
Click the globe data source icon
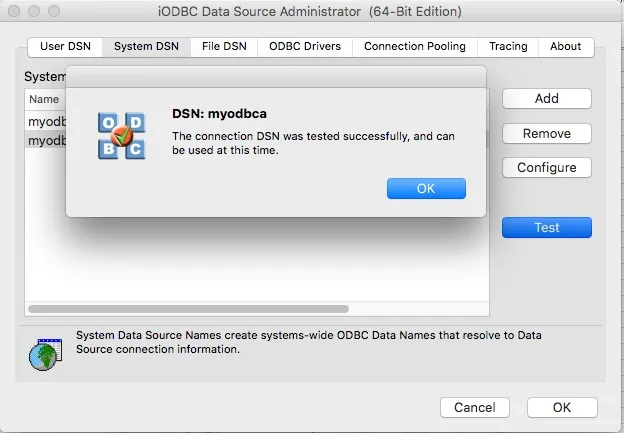[45, 352]
